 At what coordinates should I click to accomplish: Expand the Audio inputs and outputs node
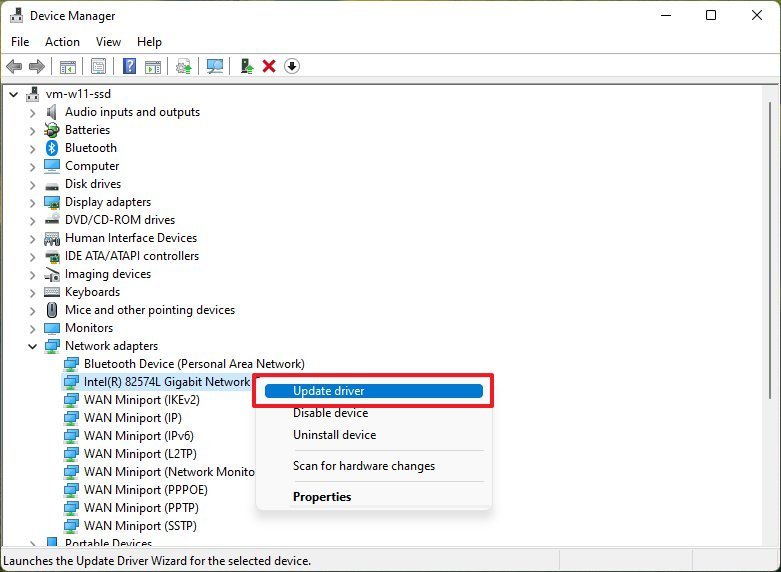point(32,112)
